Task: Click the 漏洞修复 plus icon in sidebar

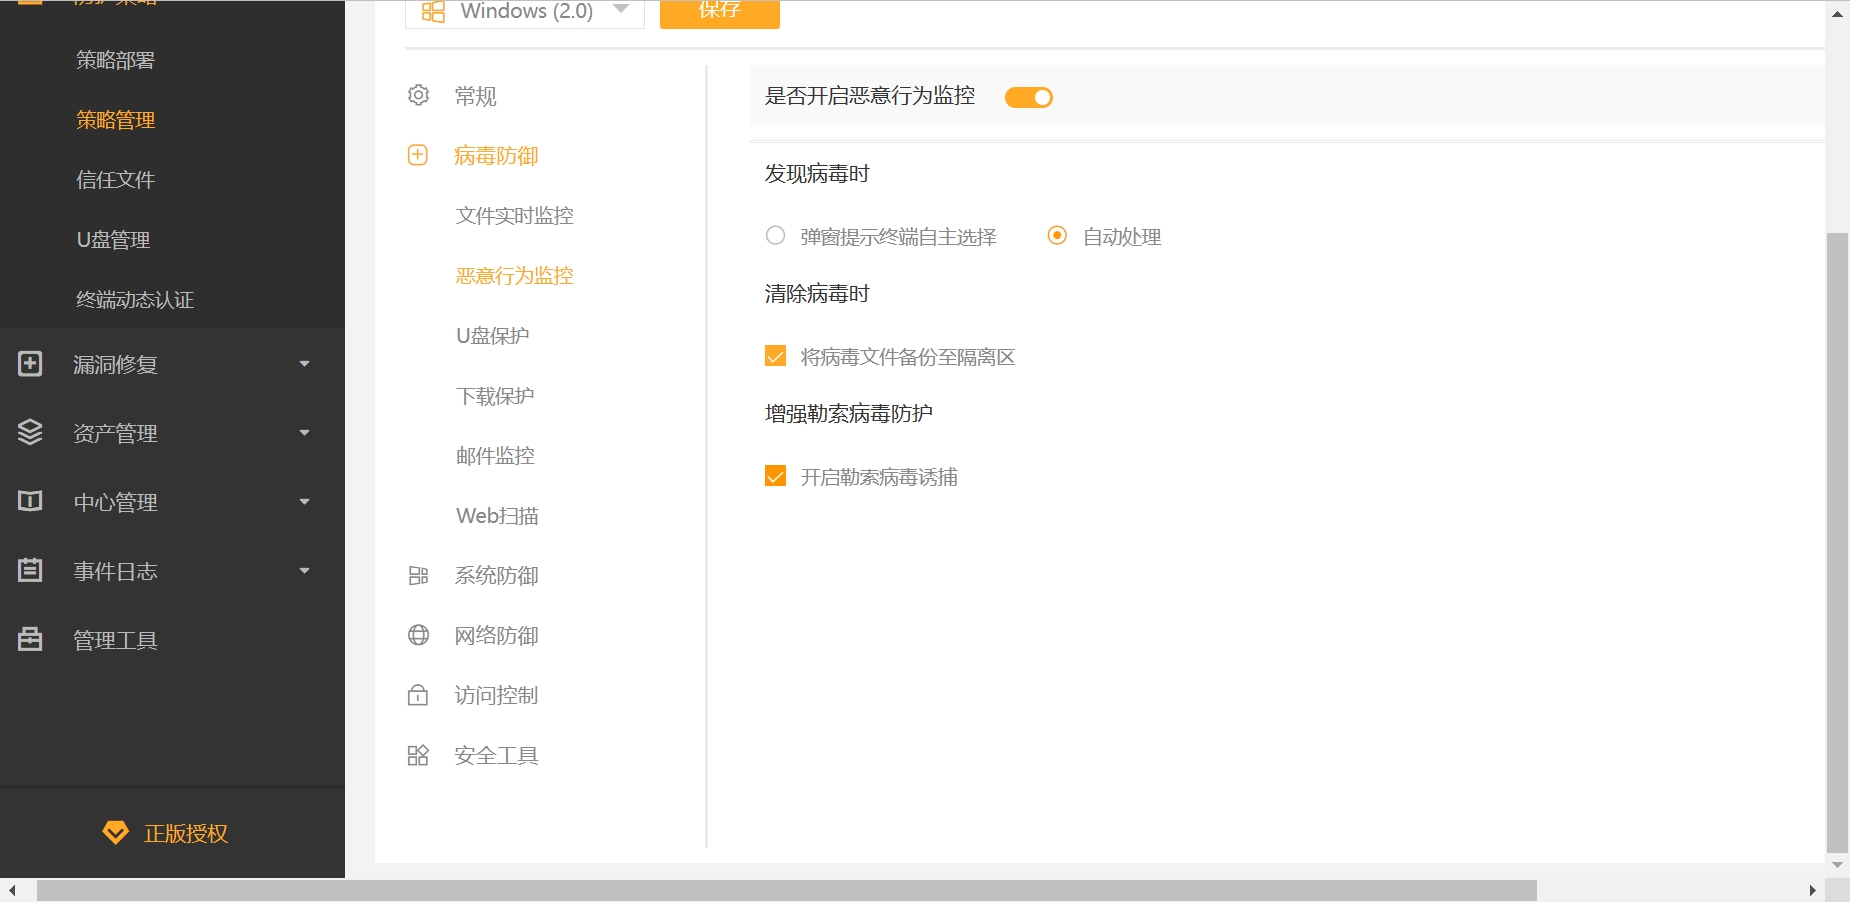Action: pos(30,364)
